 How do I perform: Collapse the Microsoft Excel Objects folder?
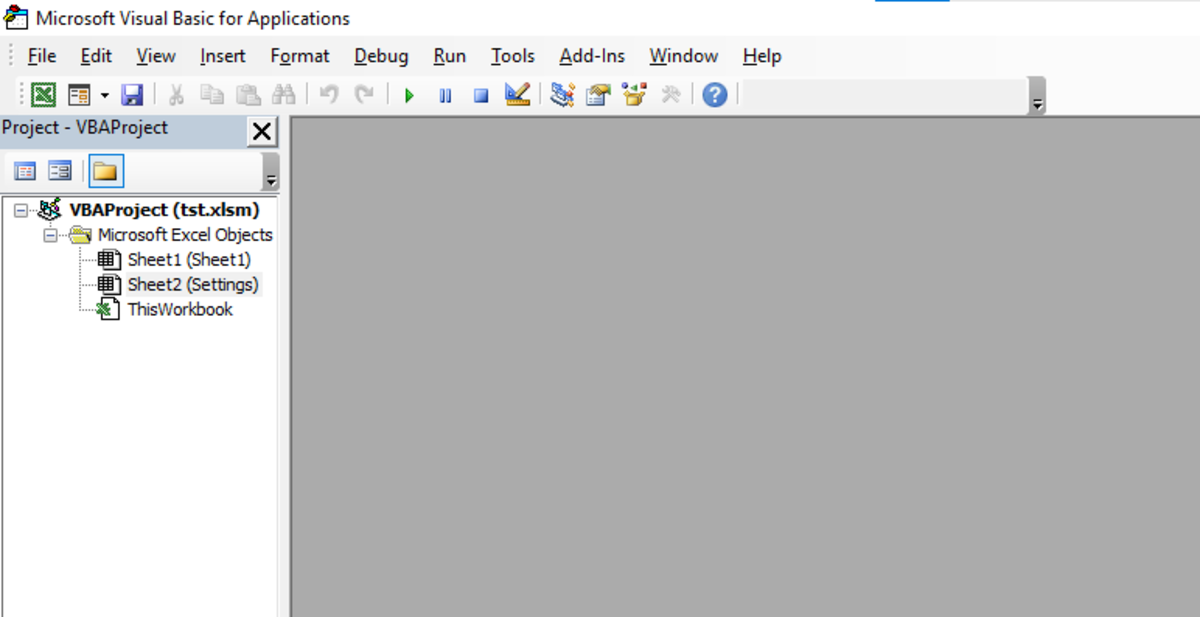coord(50,236)
